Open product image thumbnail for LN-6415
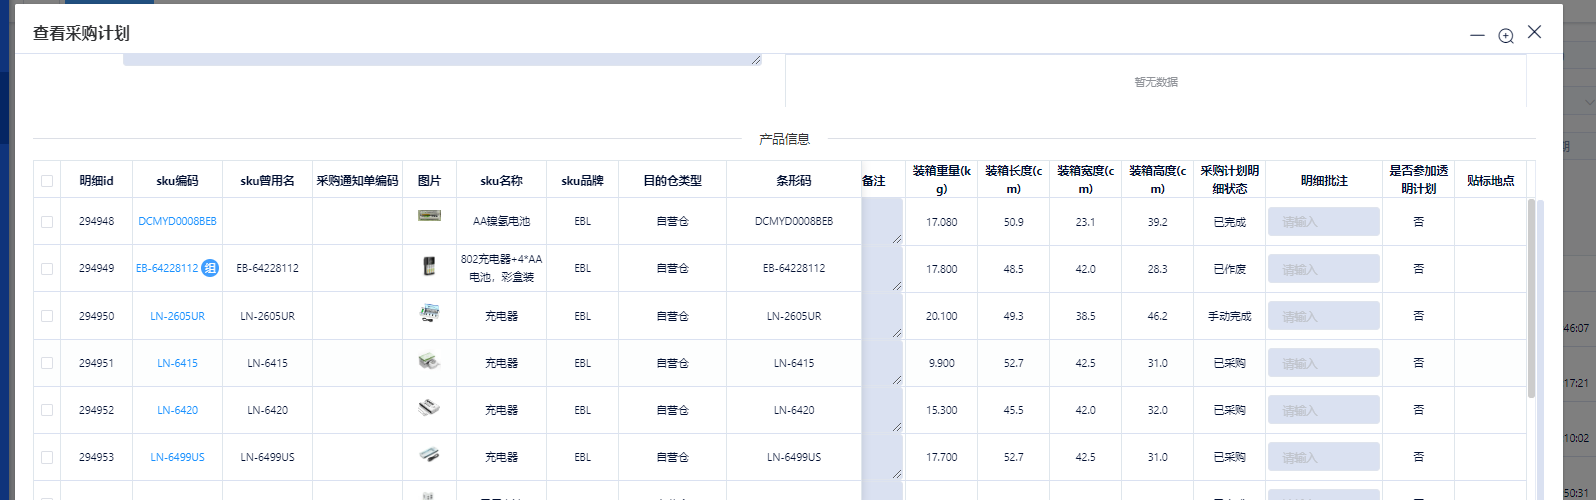Viewport: 1596px width, 500px height. (429, 361)
